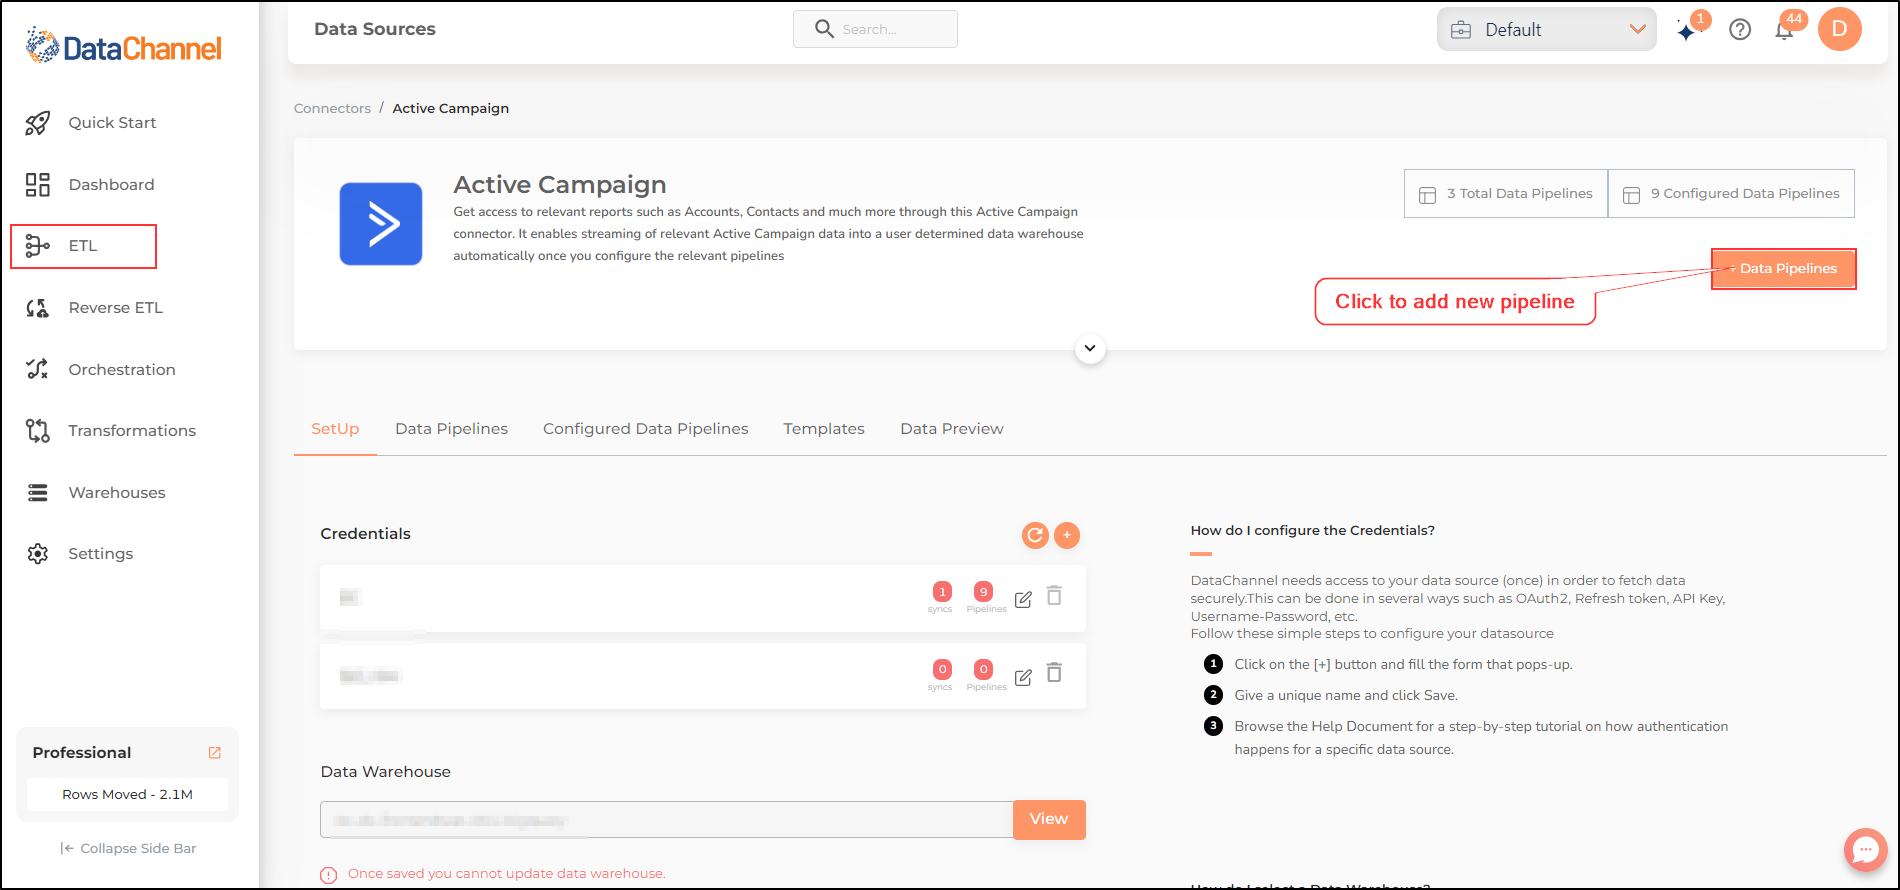The image size is (1900, 890).
Task: Add new credential with plus icon
Action: 1067,536
